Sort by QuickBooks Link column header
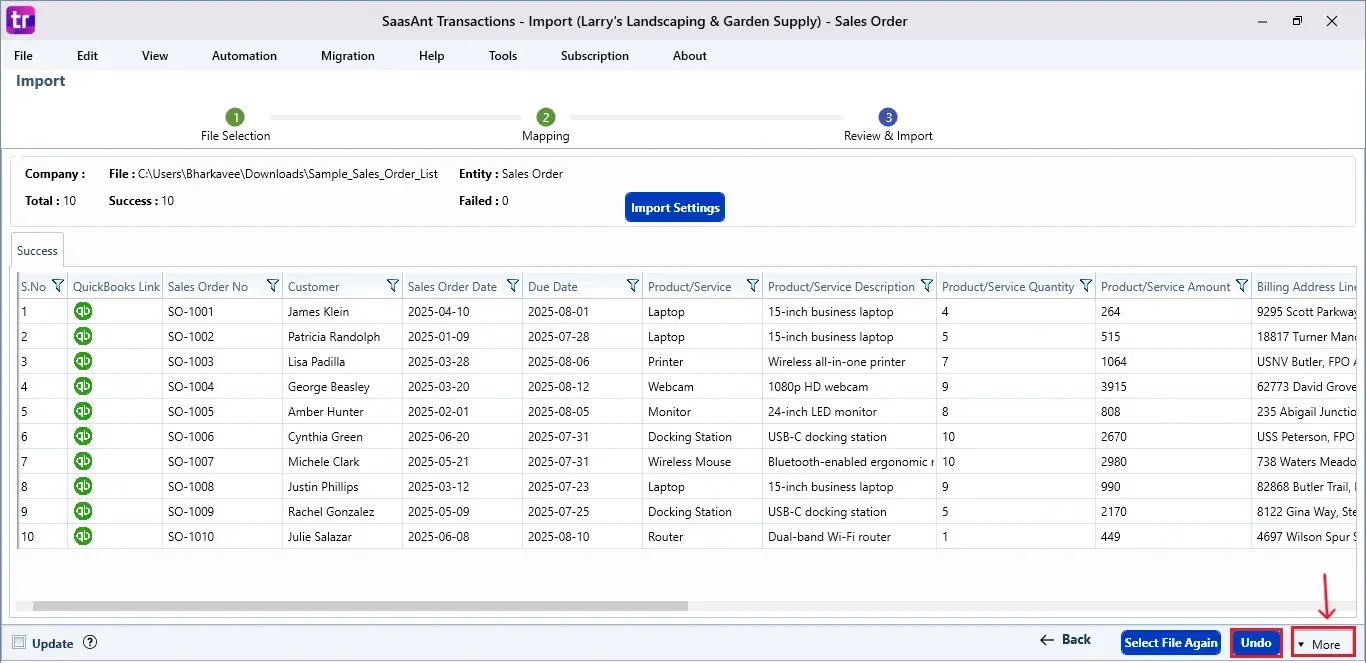 tap(116, 287)
